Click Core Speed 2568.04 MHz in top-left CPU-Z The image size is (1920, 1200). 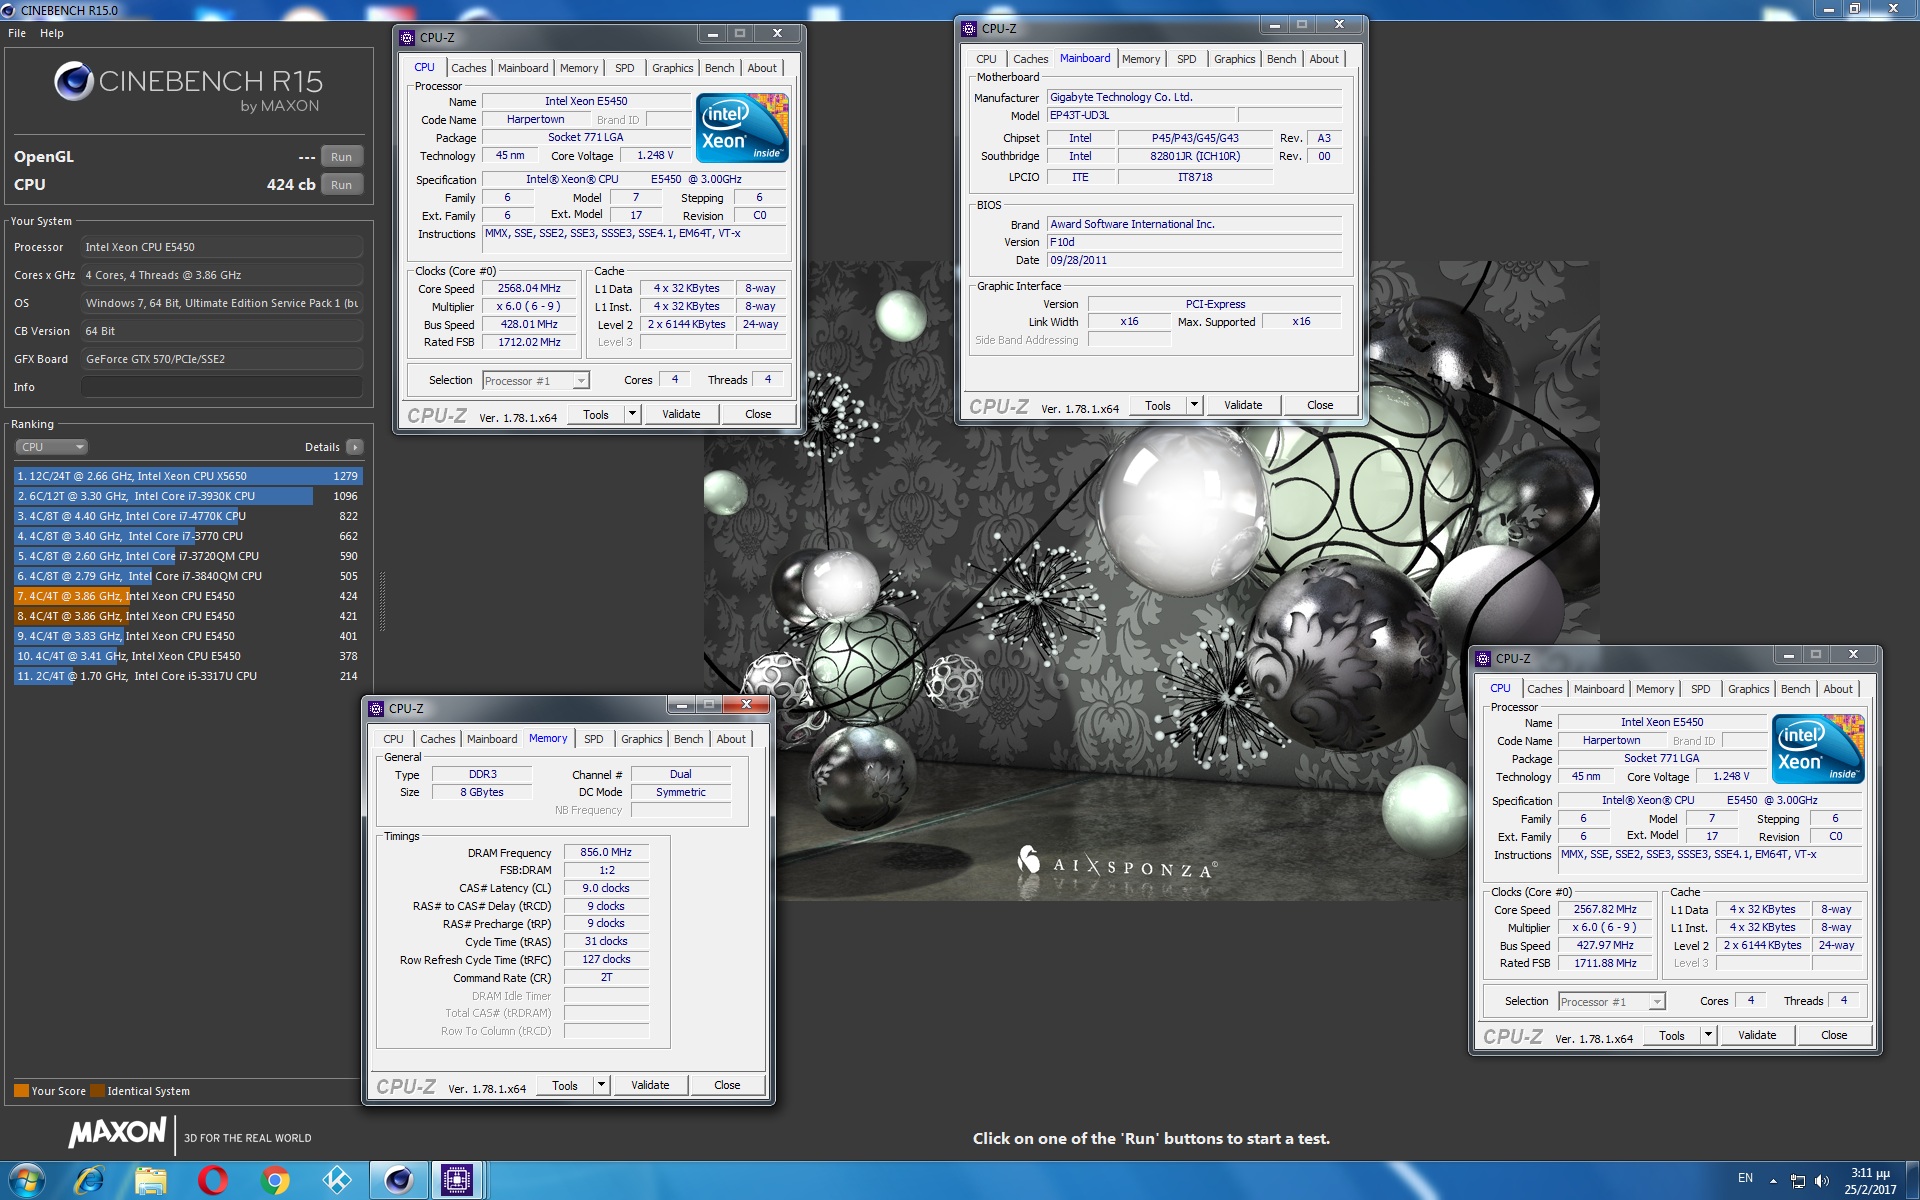coord(530,288)
